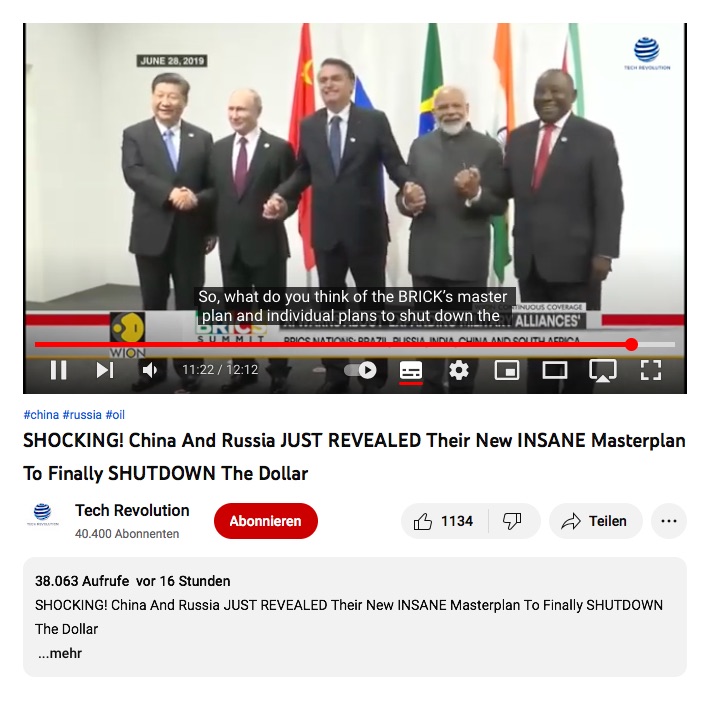Expand description with ...mehr
The image size is (710, 707).
click(x=60, y=654)
